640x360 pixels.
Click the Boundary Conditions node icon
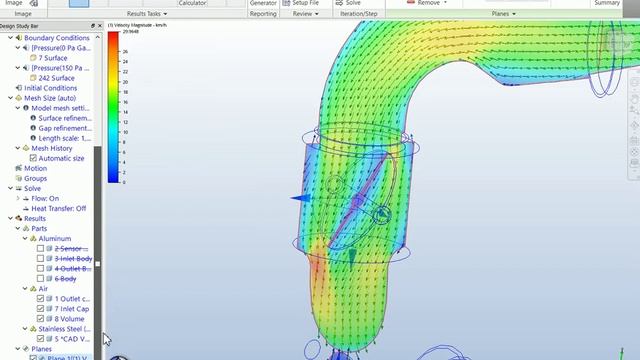[x=19, y=38]
